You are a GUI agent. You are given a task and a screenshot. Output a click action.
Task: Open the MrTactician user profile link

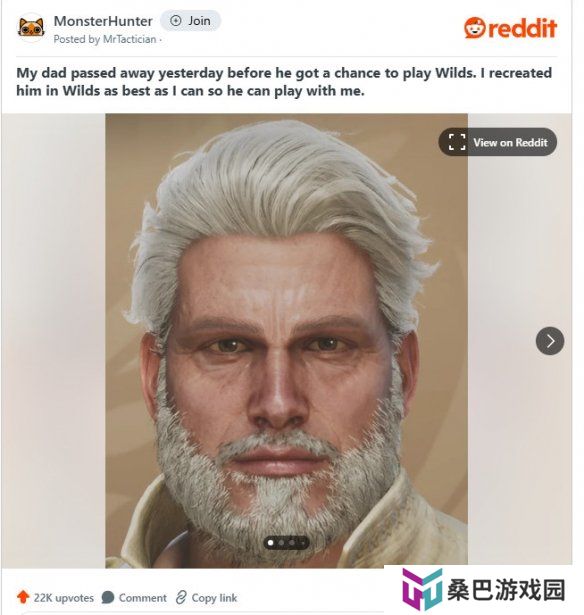click(x=129, y=39)
